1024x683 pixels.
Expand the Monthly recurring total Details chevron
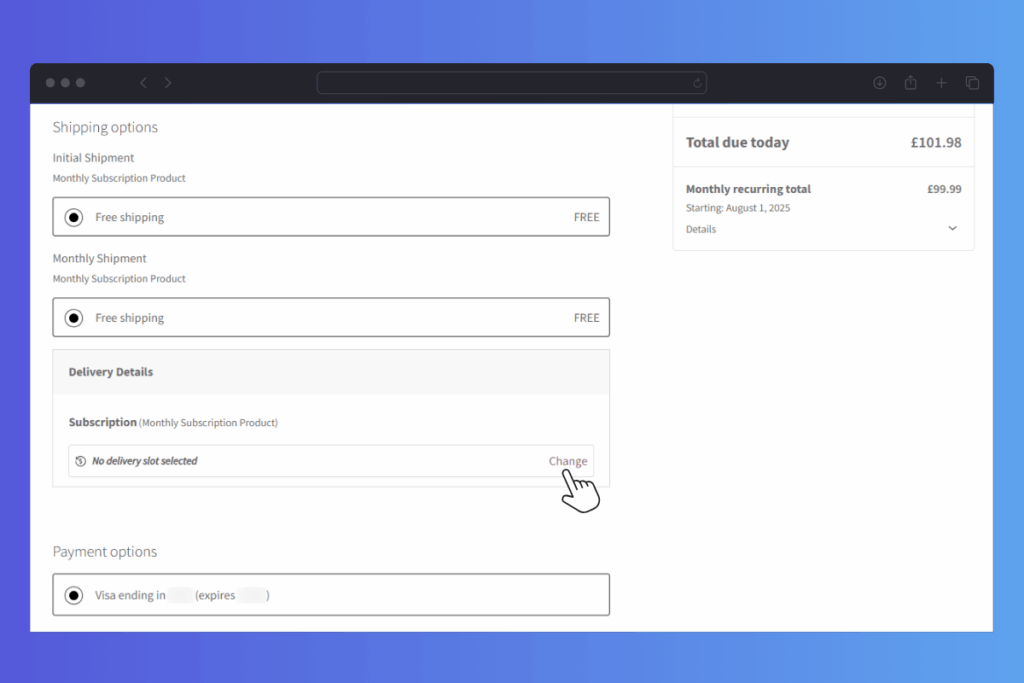click(953, 228)
